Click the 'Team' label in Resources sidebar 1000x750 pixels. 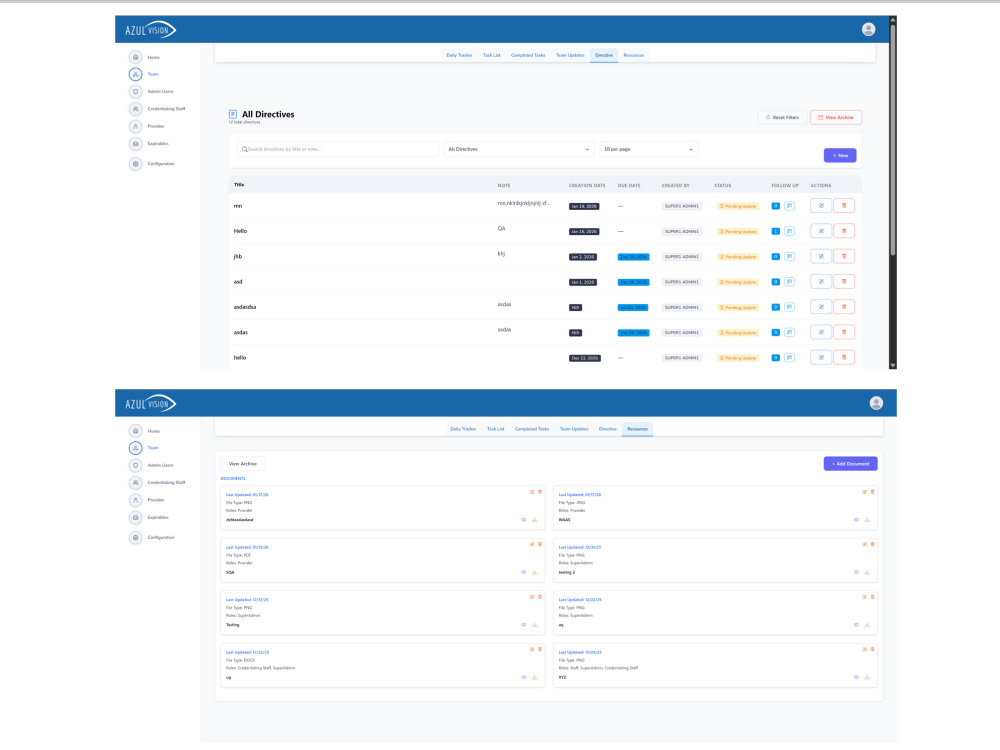coord(153,448)
